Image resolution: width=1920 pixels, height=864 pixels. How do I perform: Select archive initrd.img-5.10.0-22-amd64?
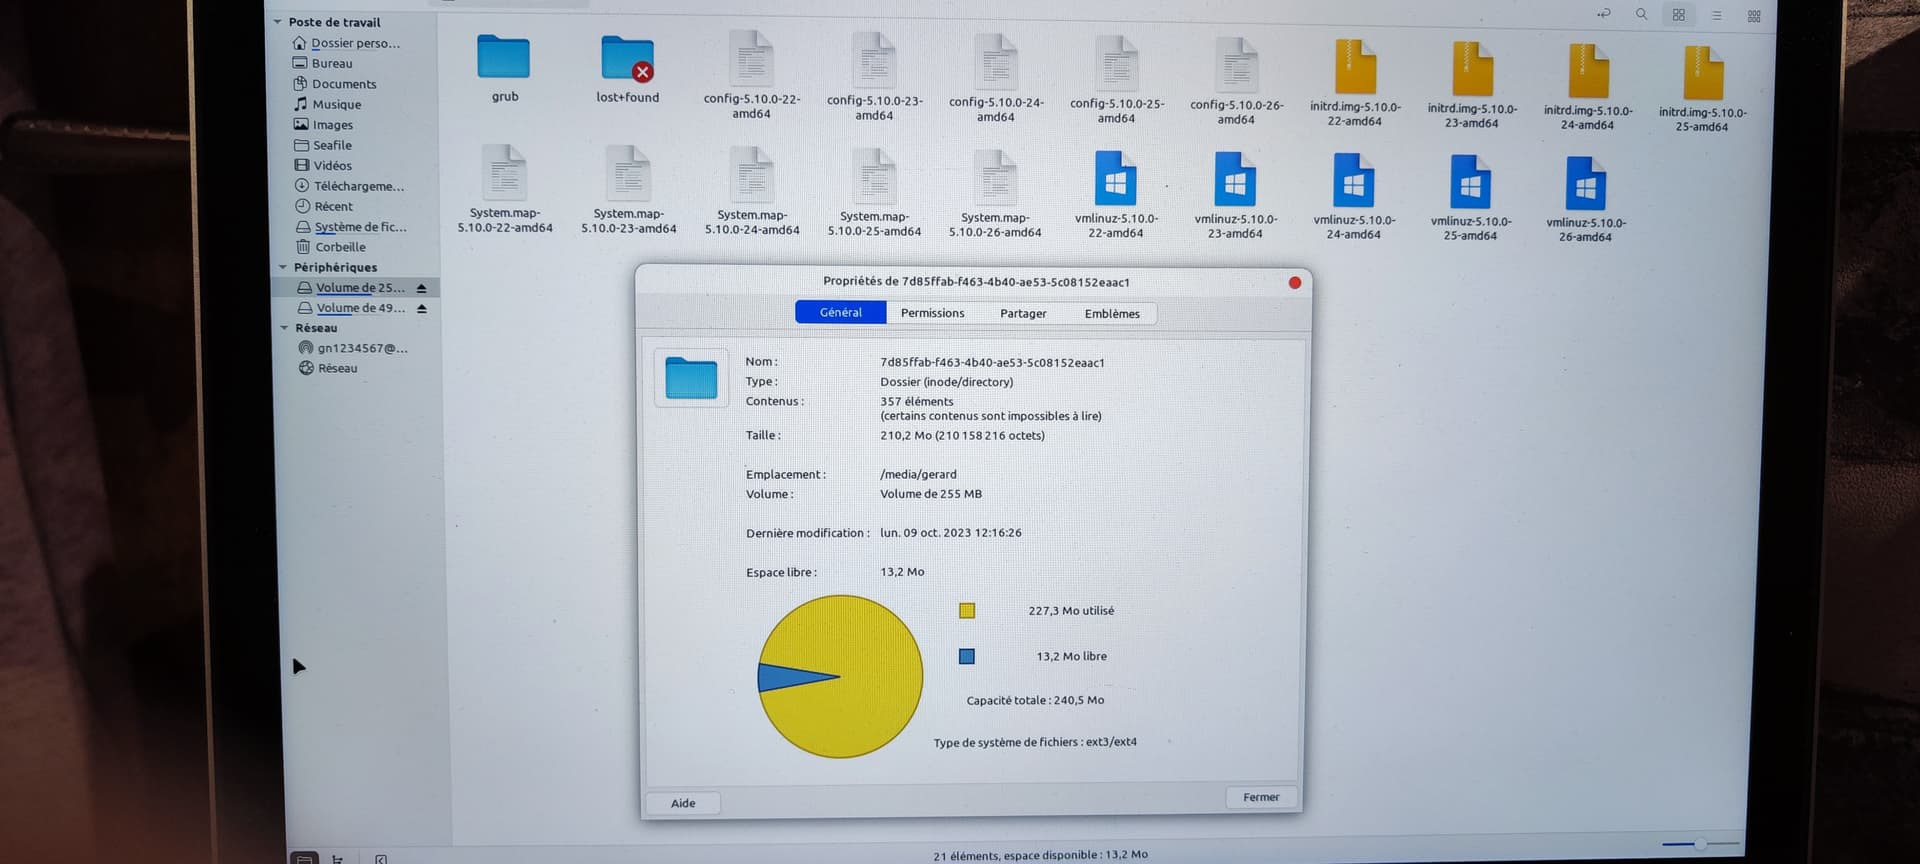tap(1355, 84)
